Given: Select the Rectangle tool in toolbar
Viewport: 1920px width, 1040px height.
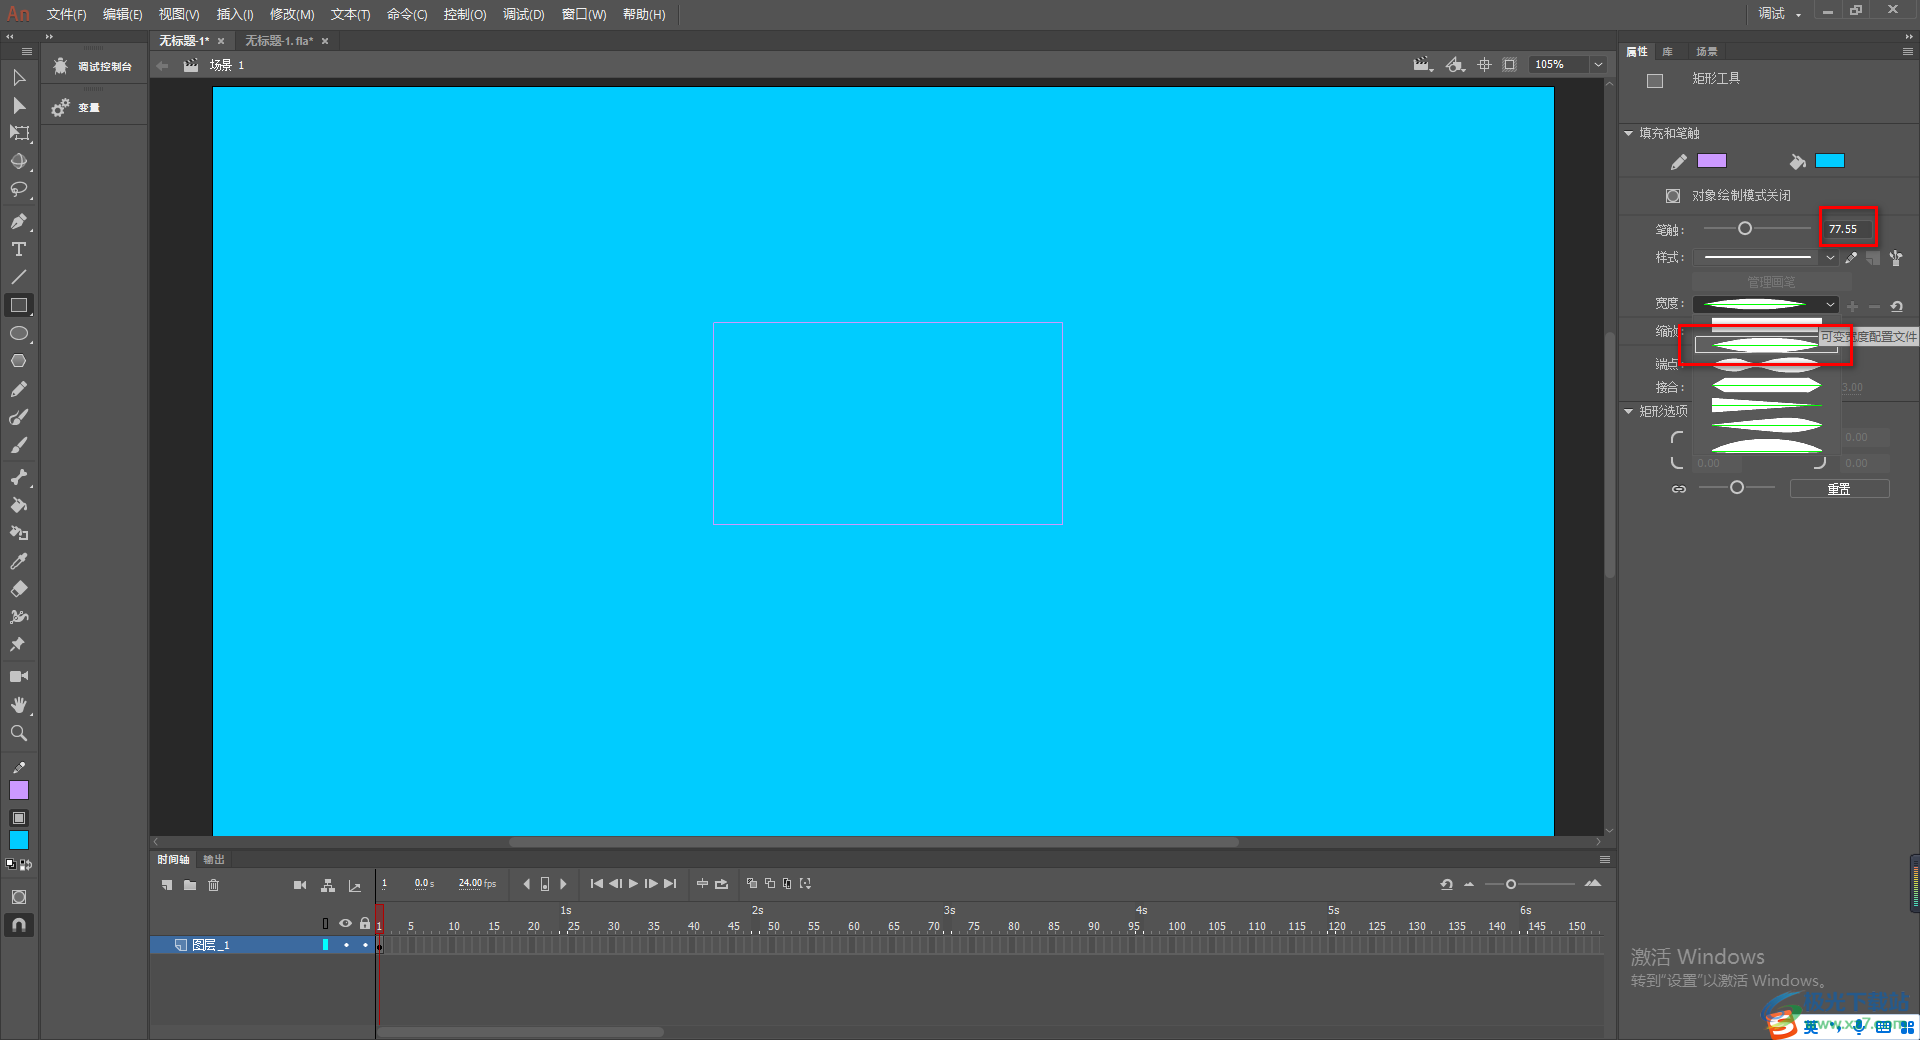Looking at the screenshot, I should [19, 305].
